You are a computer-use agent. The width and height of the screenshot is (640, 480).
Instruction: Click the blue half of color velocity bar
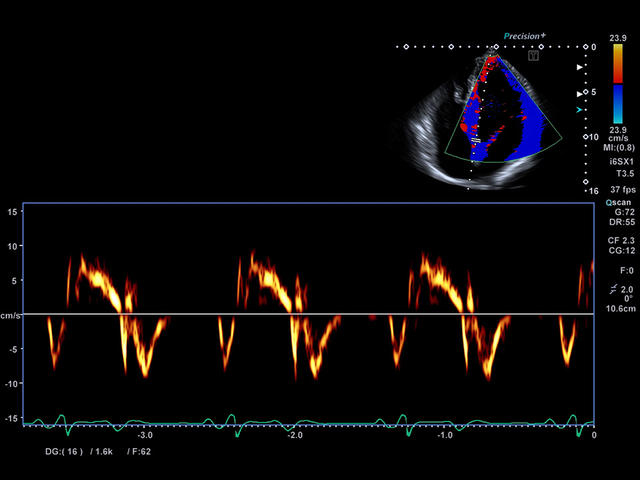pyautogui.click(x=618, y=104)
